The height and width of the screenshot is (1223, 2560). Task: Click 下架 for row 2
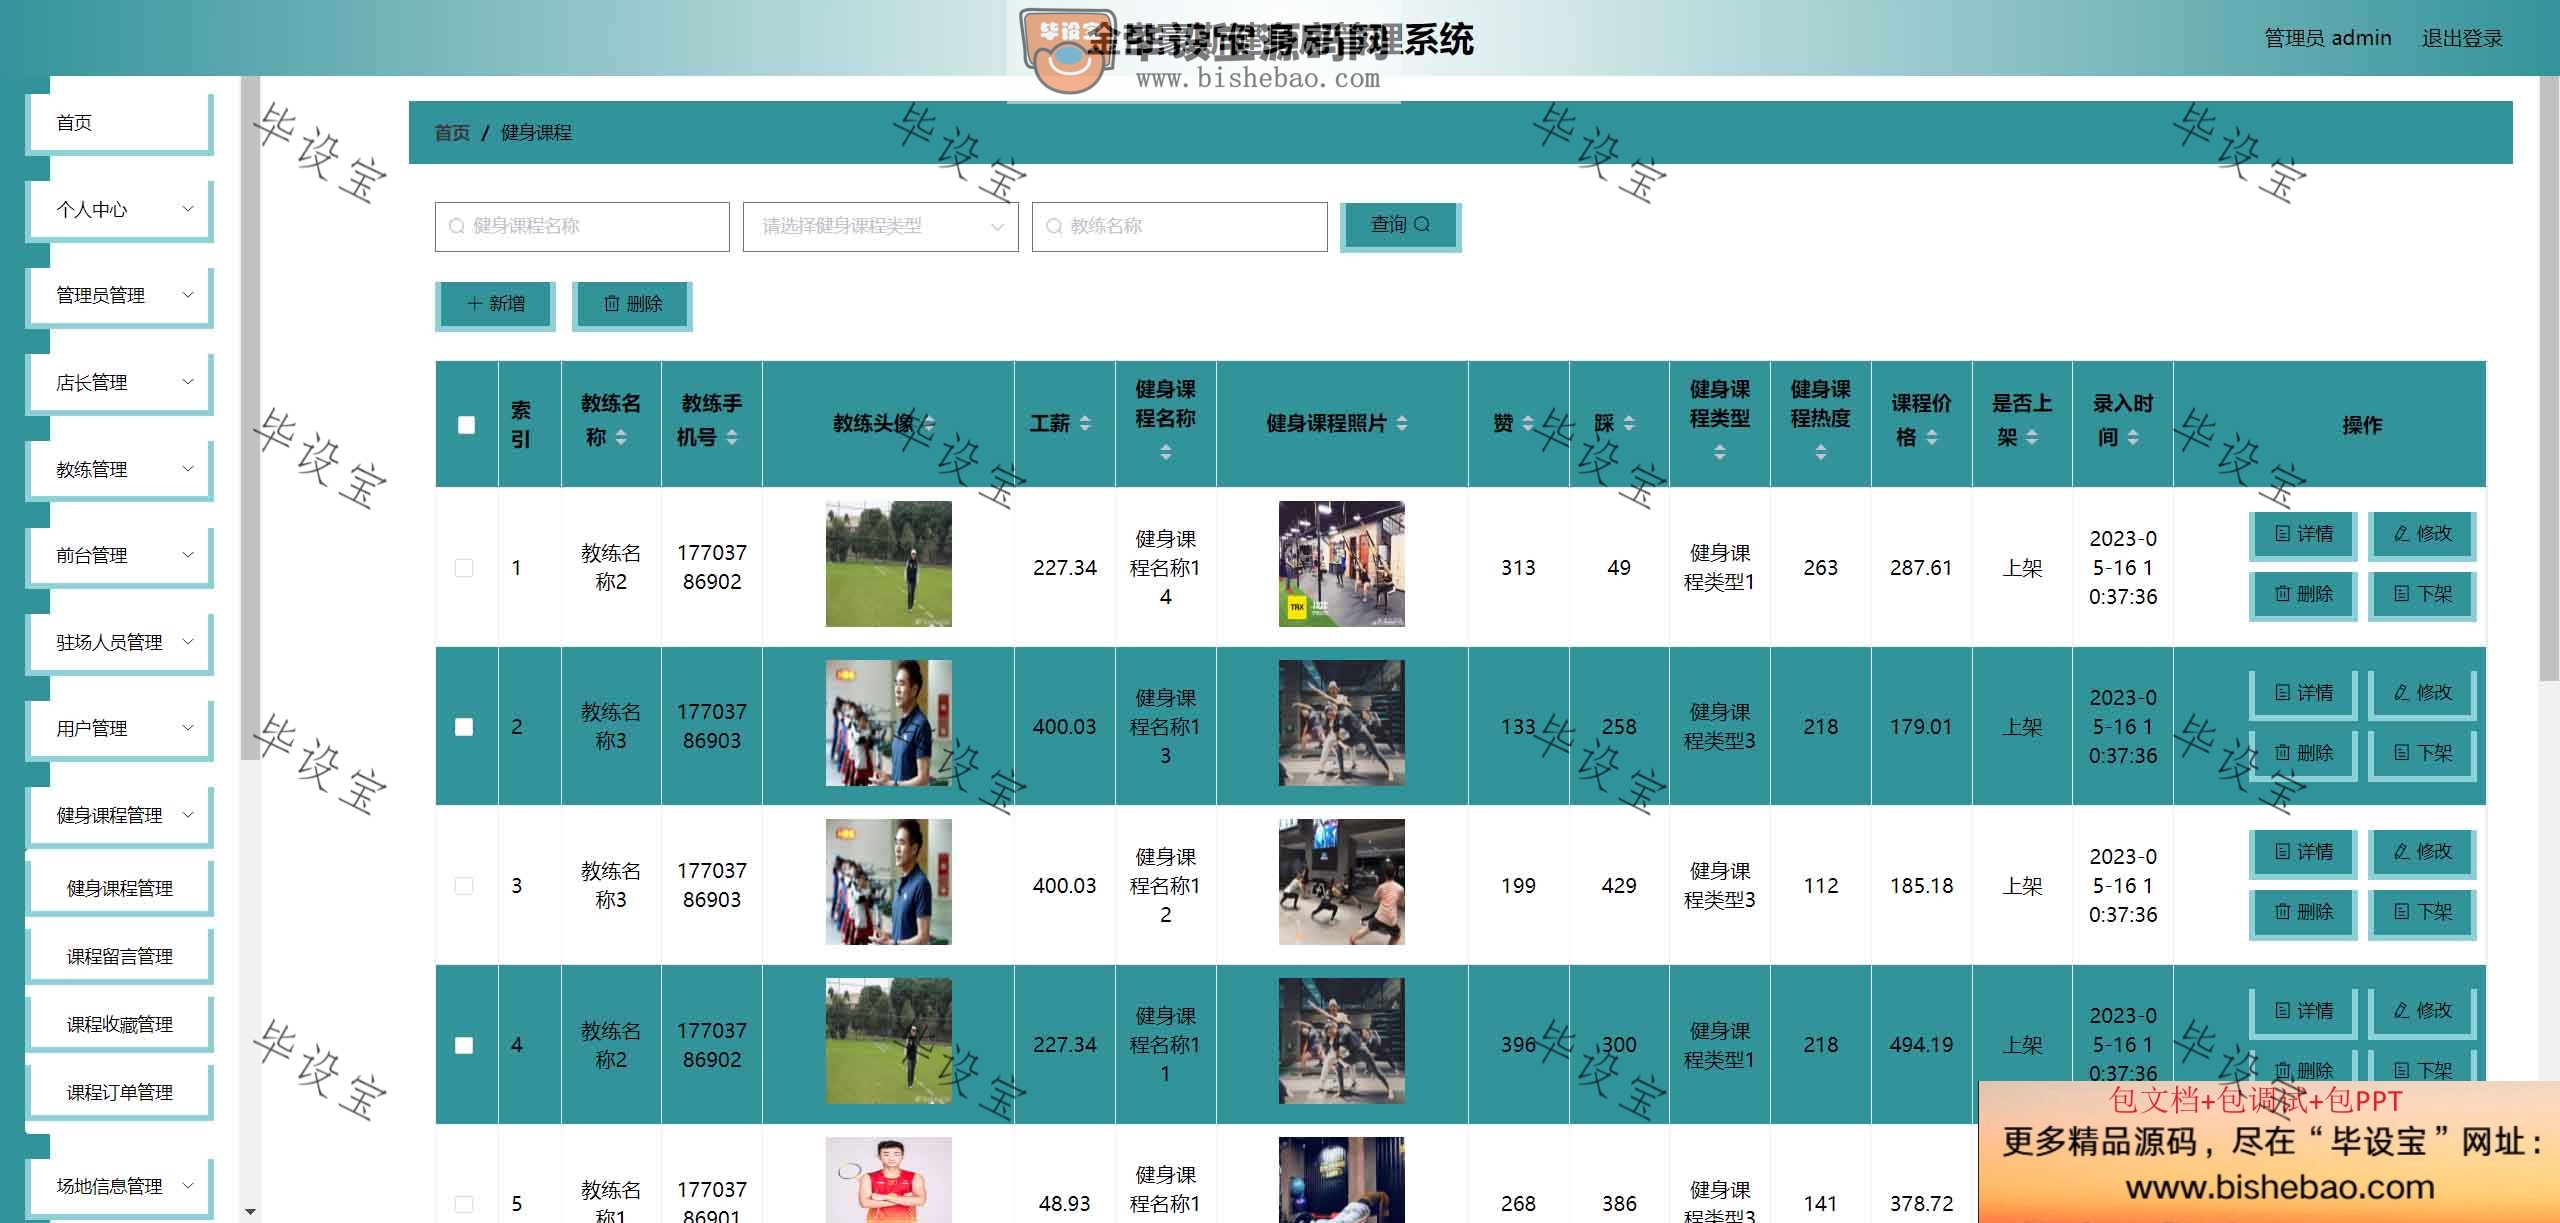[2422, 754]
